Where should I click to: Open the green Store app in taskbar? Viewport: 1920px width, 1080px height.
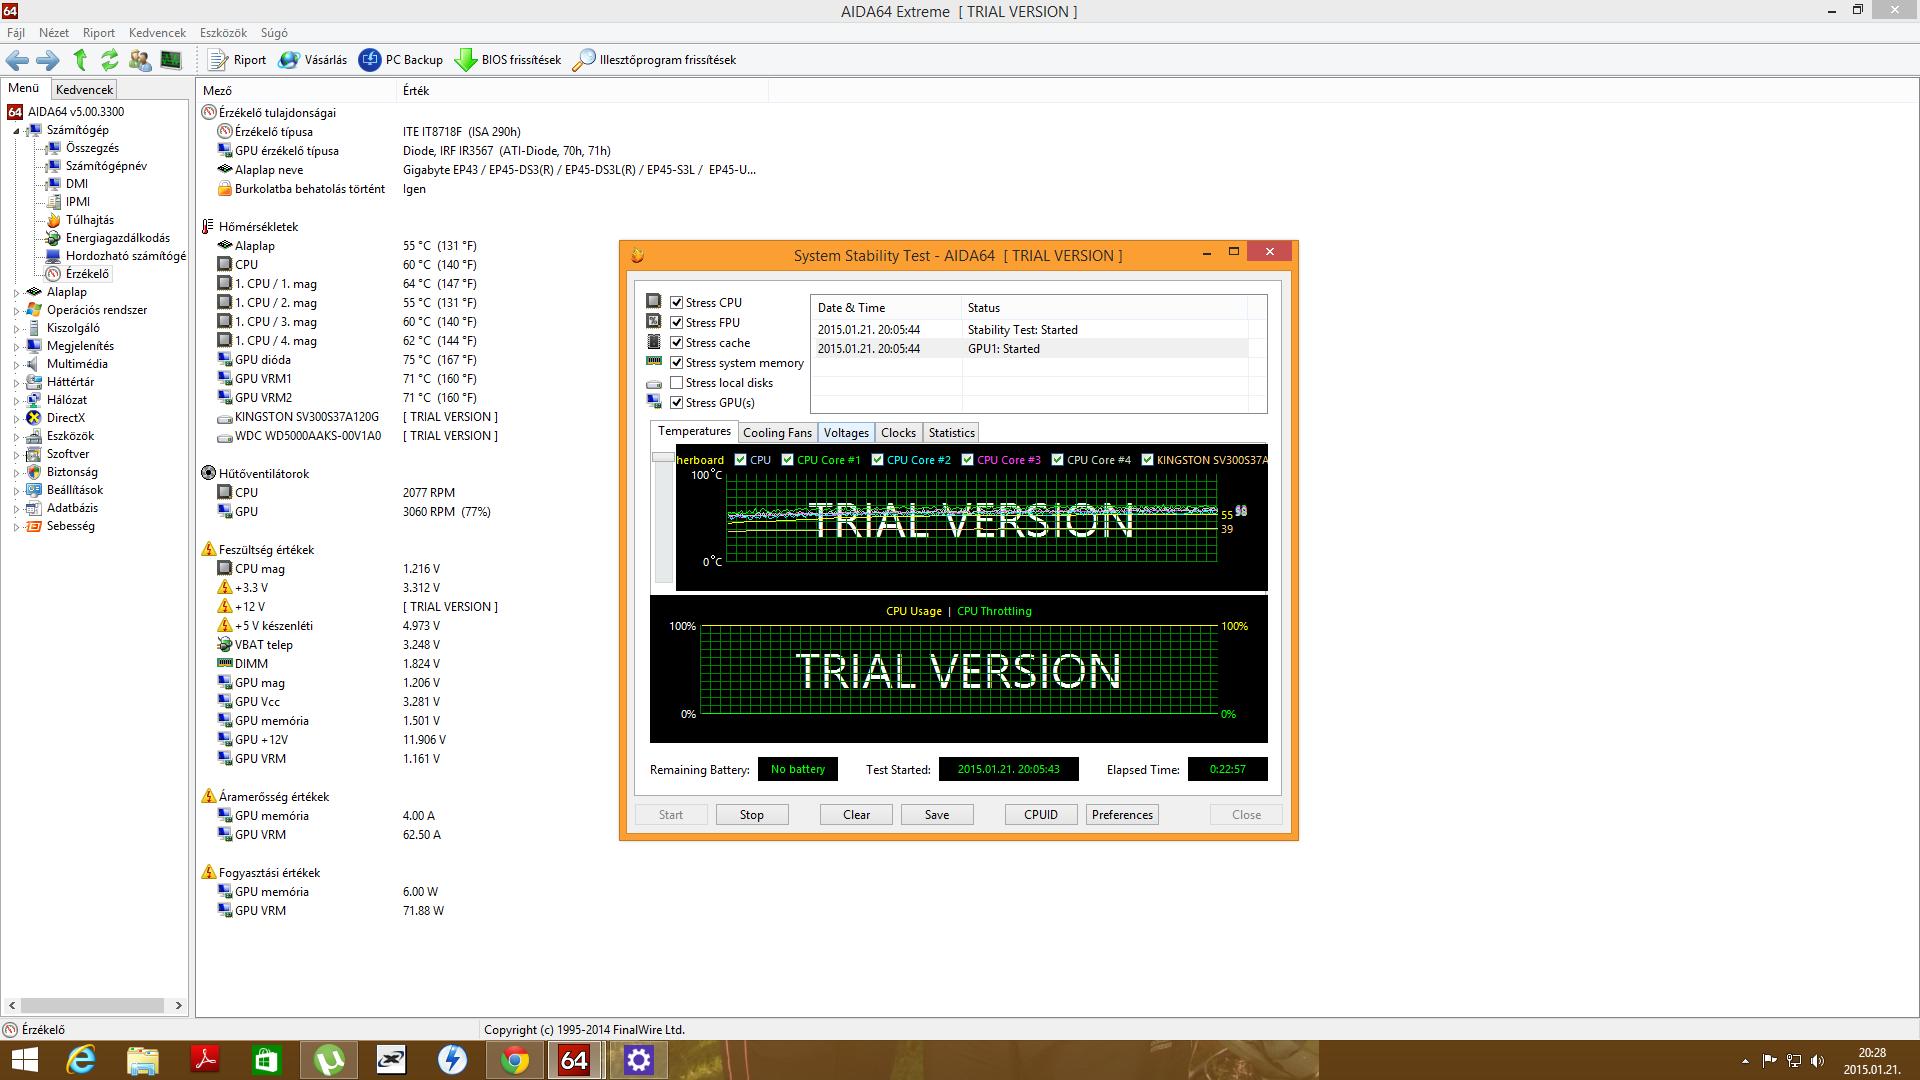tap(267, 1060)
